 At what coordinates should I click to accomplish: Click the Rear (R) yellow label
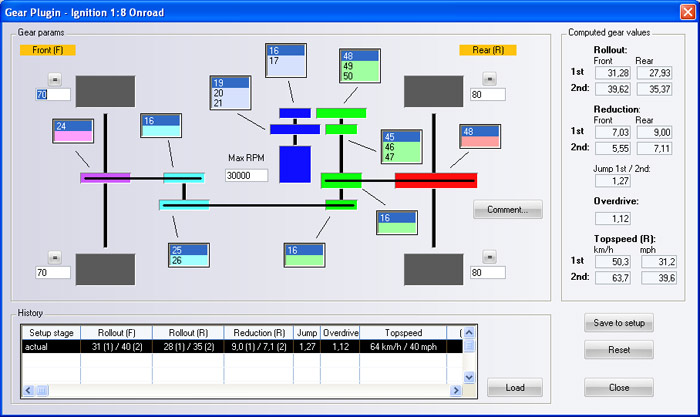tap(488, 50)
